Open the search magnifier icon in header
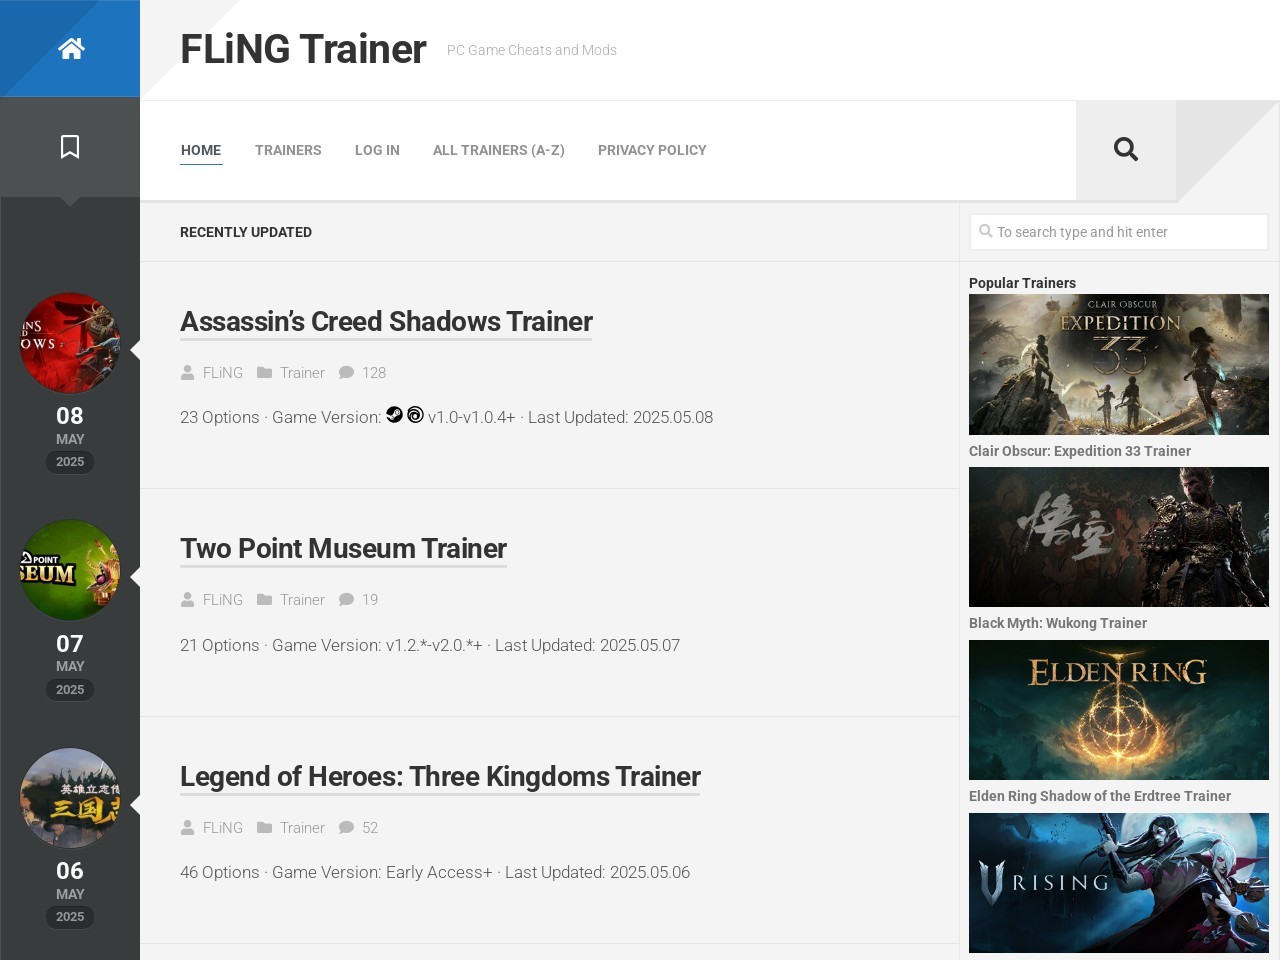This screenshot has width=1280, height=960. point(1126,149)
